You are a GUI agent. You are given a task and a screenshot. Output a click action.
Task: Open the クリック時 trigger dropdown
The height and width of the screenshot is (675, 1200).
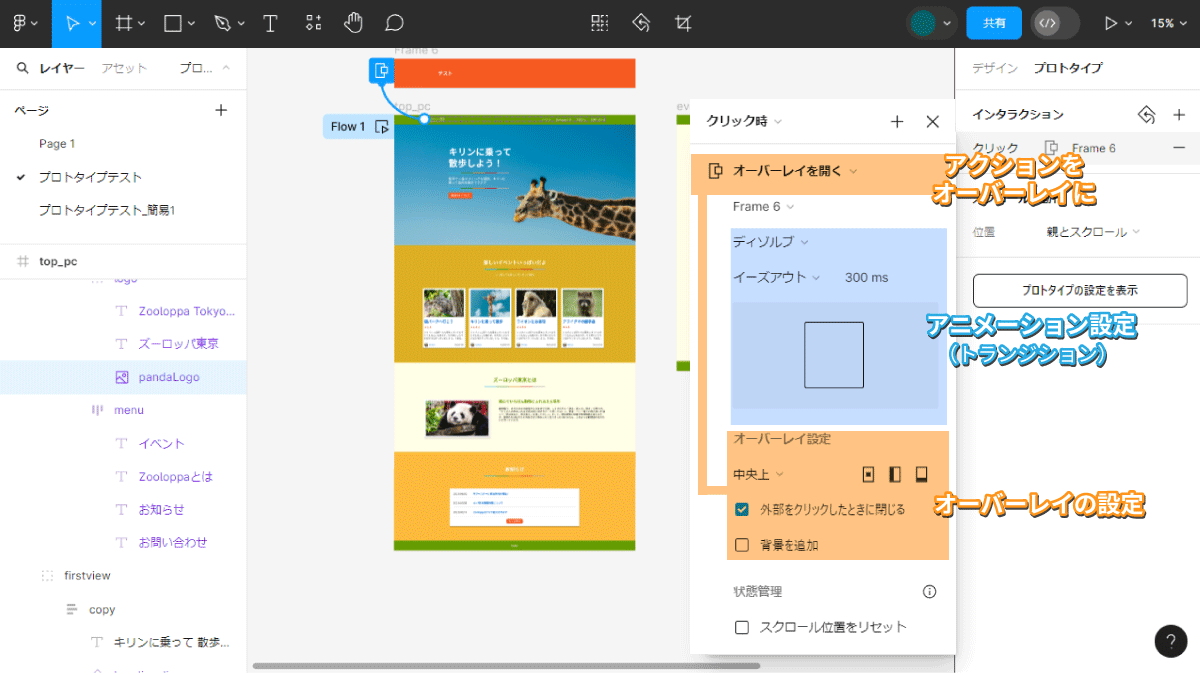click(x=744, y=121)
